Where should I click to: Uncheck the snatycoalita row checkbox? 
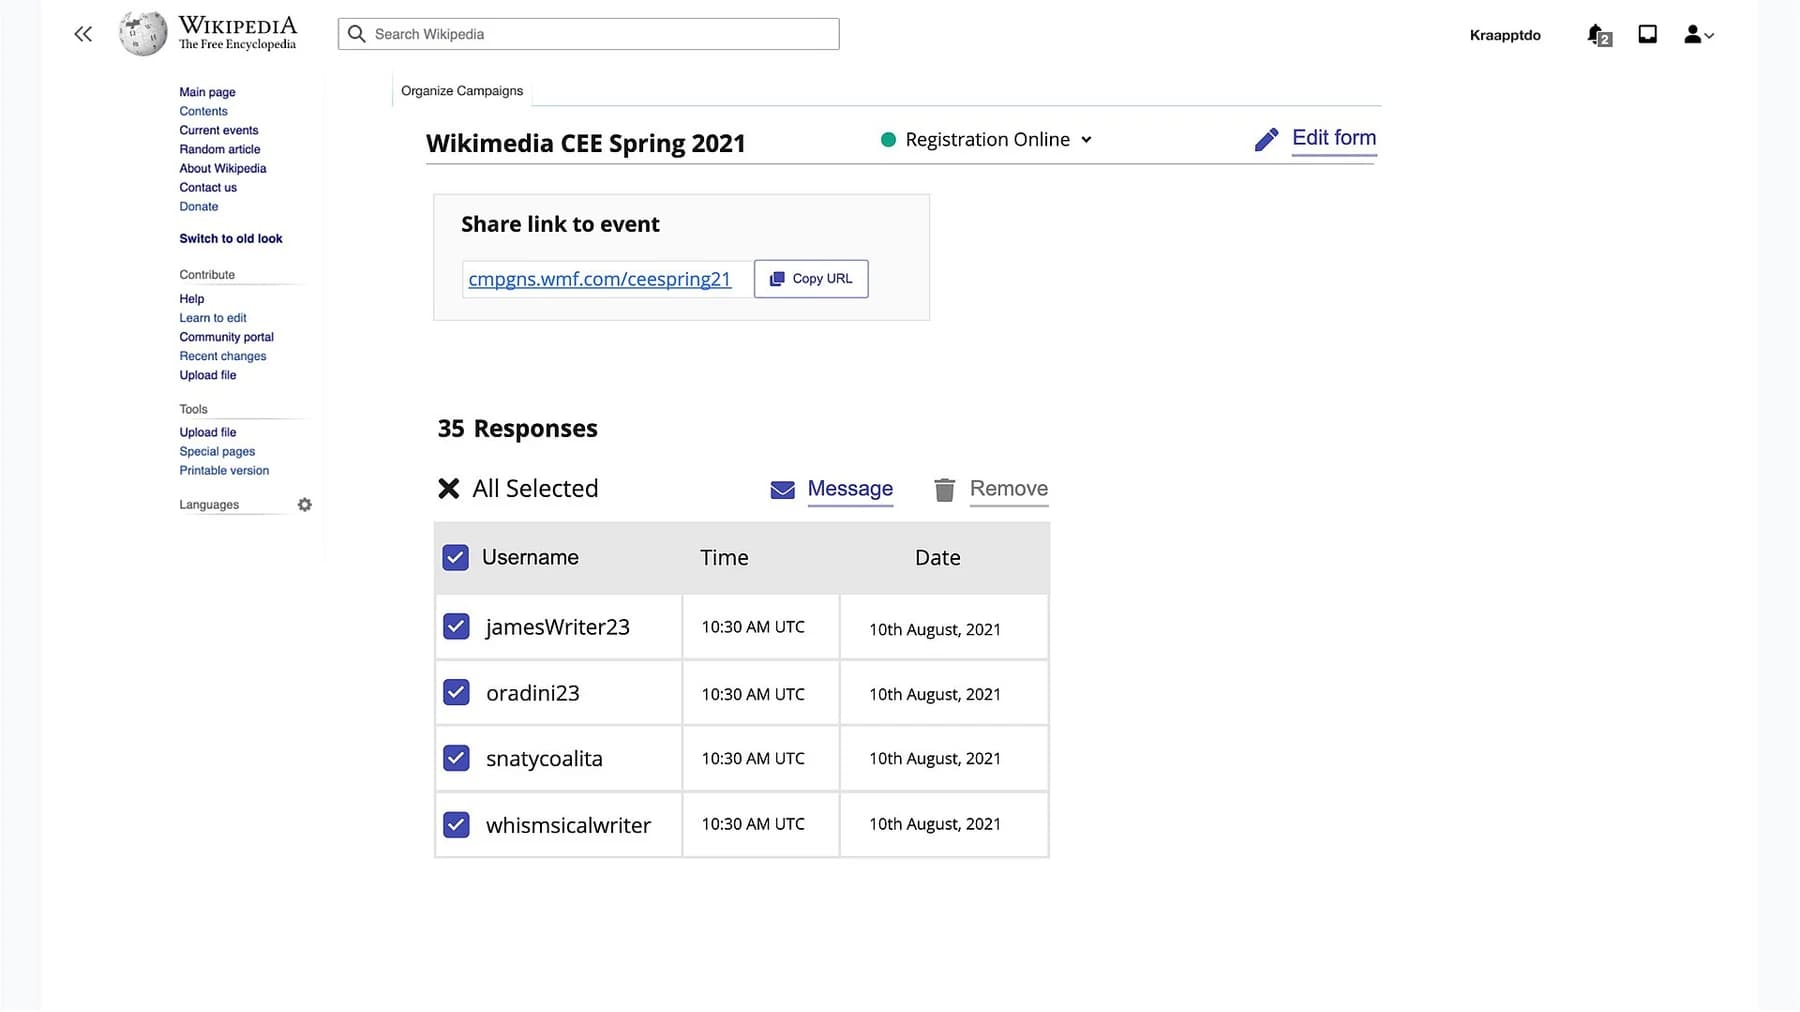click(x=456, y=758)
